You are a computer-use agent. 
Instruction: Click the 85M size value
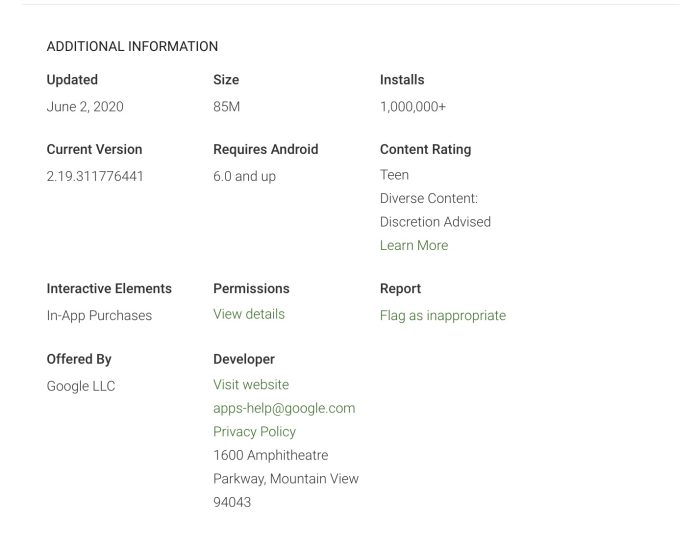[226, 106]
